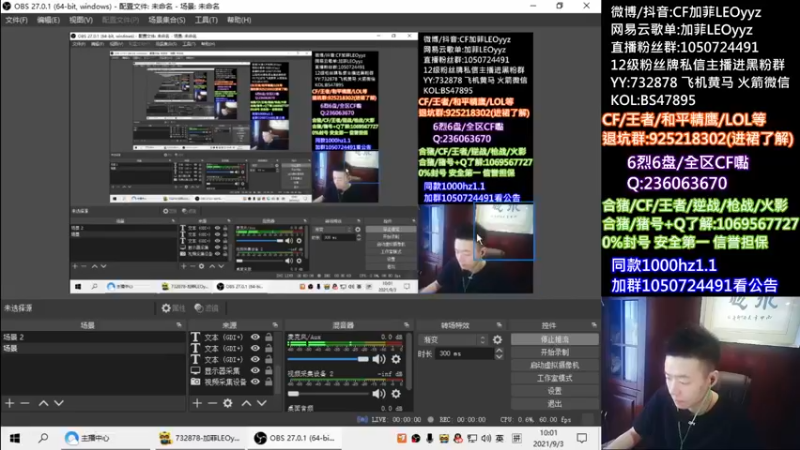Click 退出 exit button in 控件 panel
This screenshot has width=800, height=450.
(x=555, y=404)
